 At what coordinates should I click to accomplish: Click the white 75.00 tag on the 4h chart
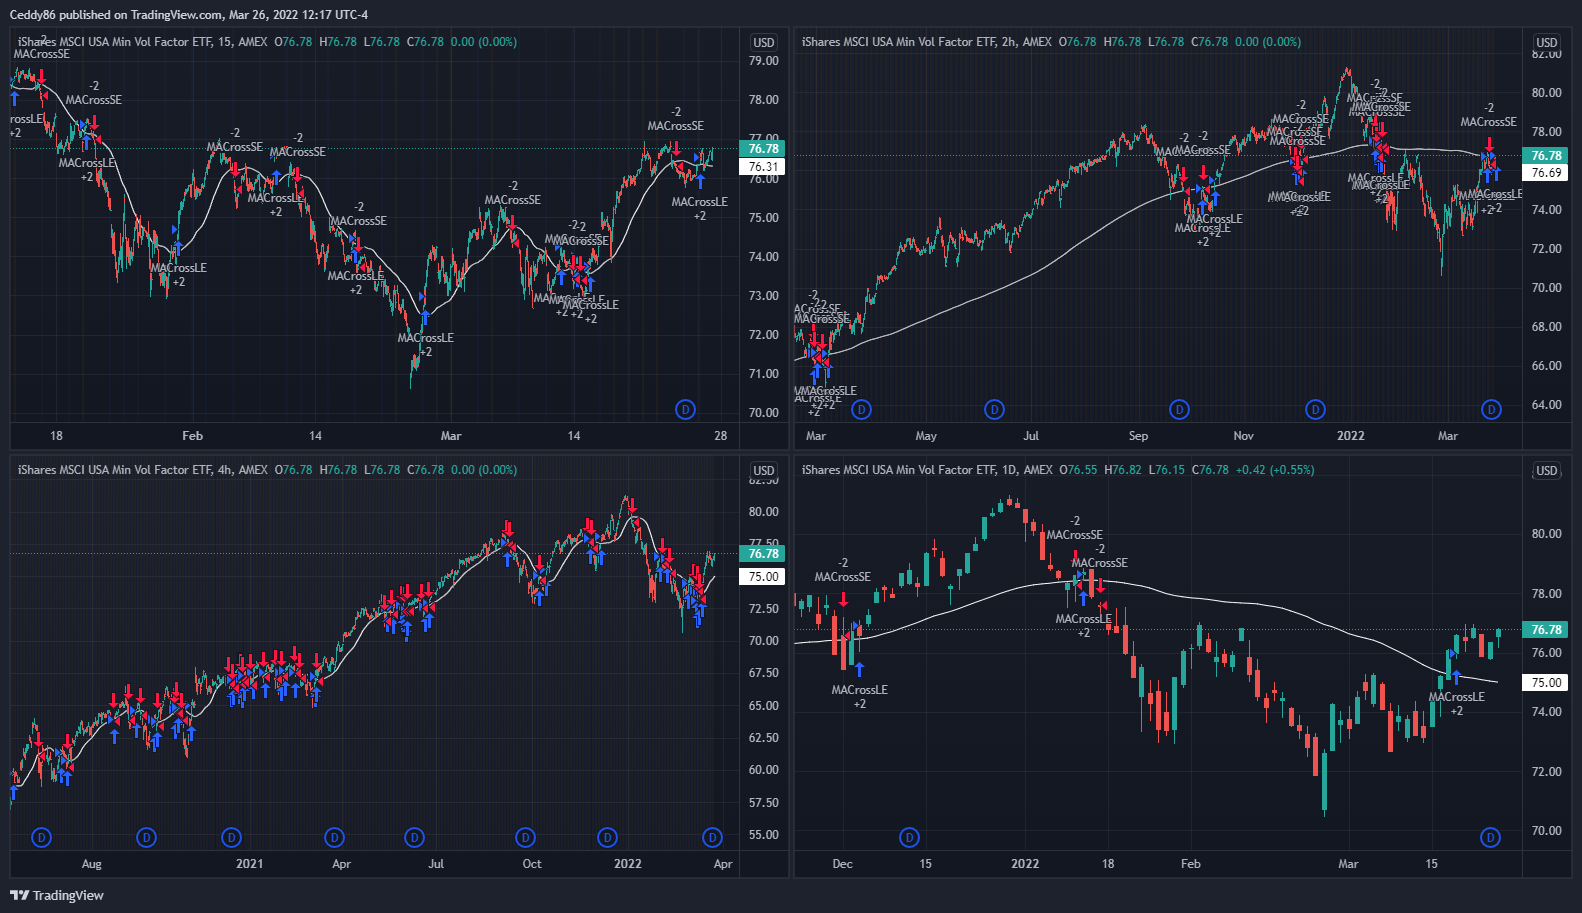point(763,576)
